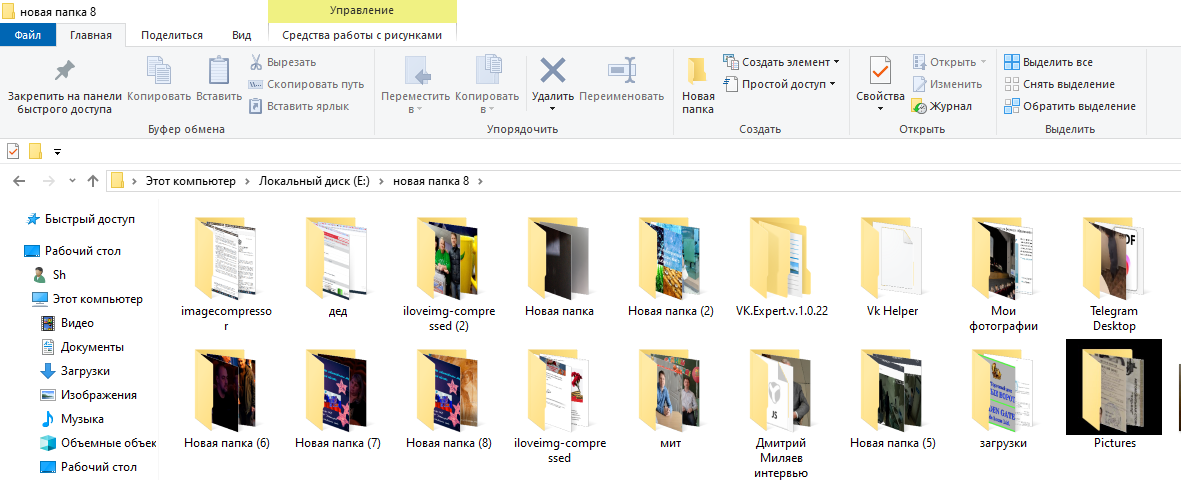Go up one level with the up arrow

point(93,181)
